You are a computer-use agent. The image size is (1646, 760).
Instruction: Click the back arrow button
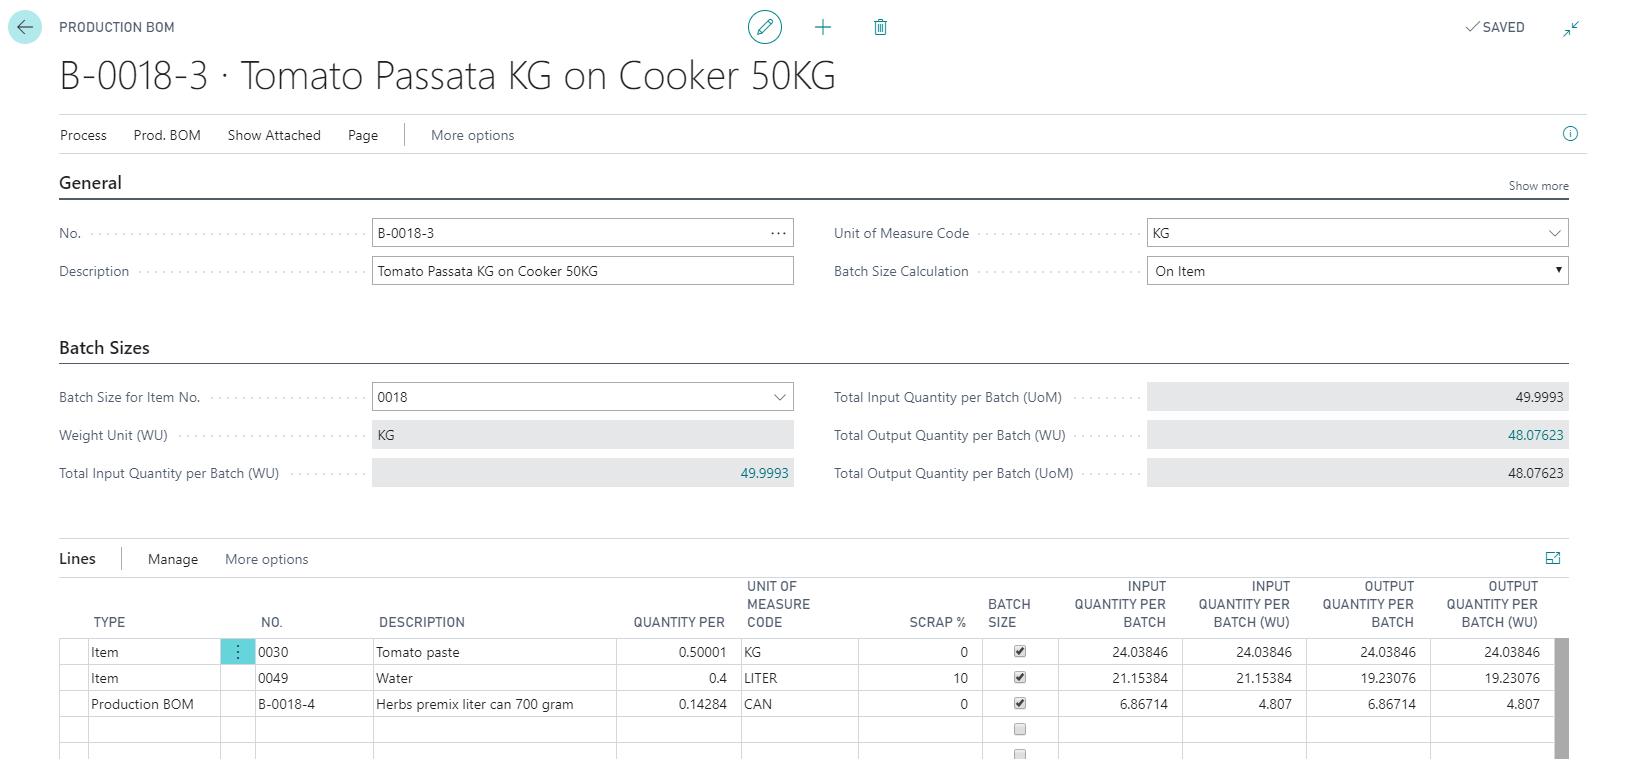pyautogui.click(x=25, y=27)
